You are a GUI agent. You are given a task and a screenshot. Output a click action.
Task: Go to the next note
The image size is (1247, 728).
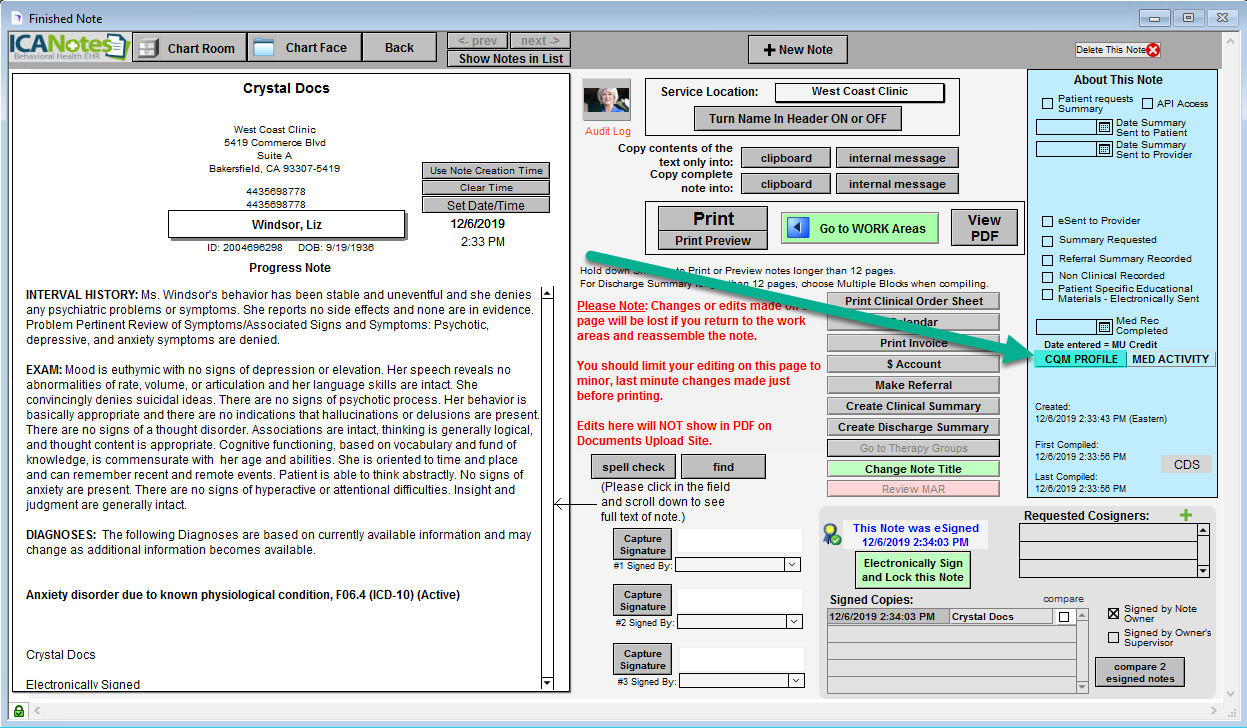point(540,41)
